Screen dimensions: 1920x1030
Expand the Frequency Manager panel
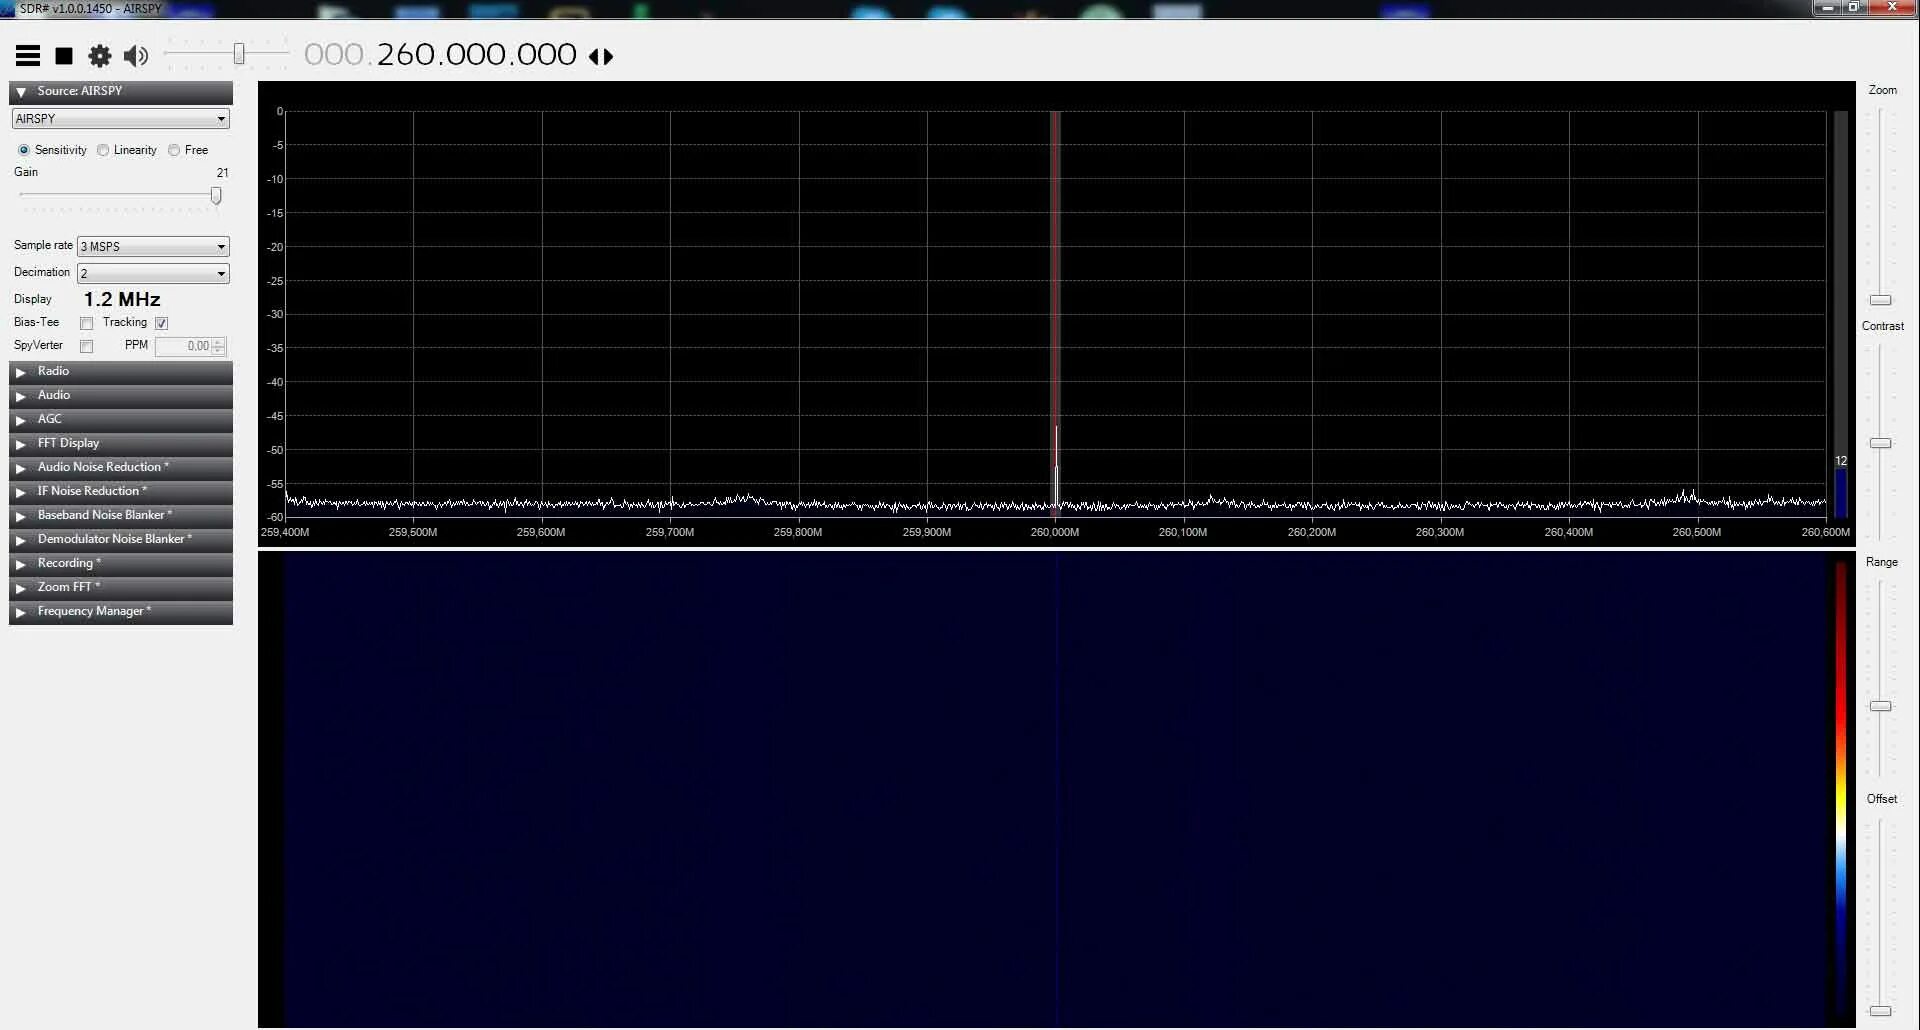coord(121,612)
